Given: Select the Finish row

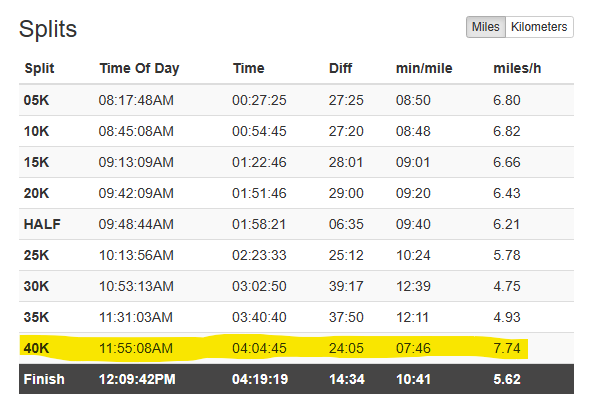Looking at the screenshot, I should click(x=296, y=379).
